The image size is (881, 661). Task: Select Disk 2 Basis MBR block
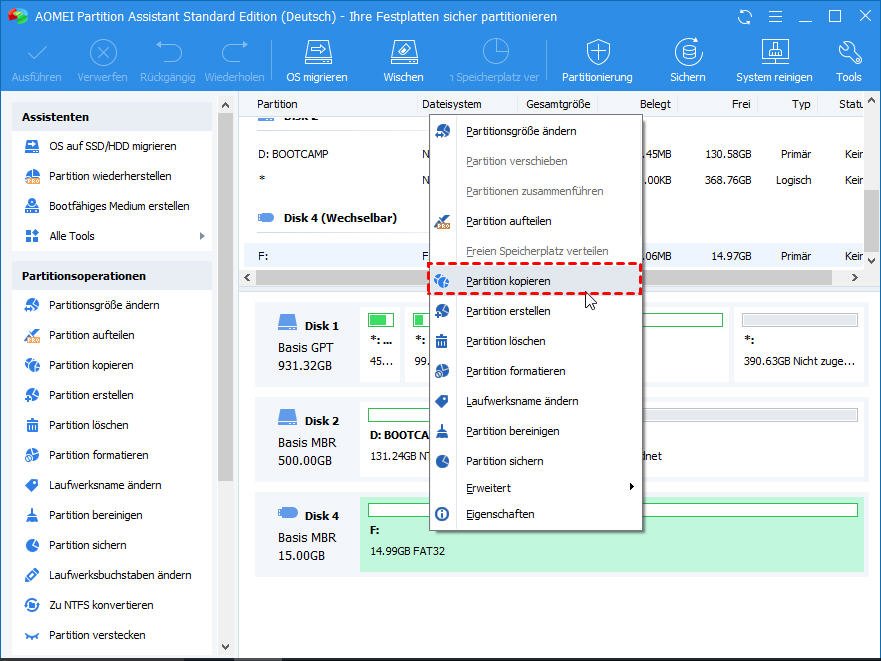308,440
